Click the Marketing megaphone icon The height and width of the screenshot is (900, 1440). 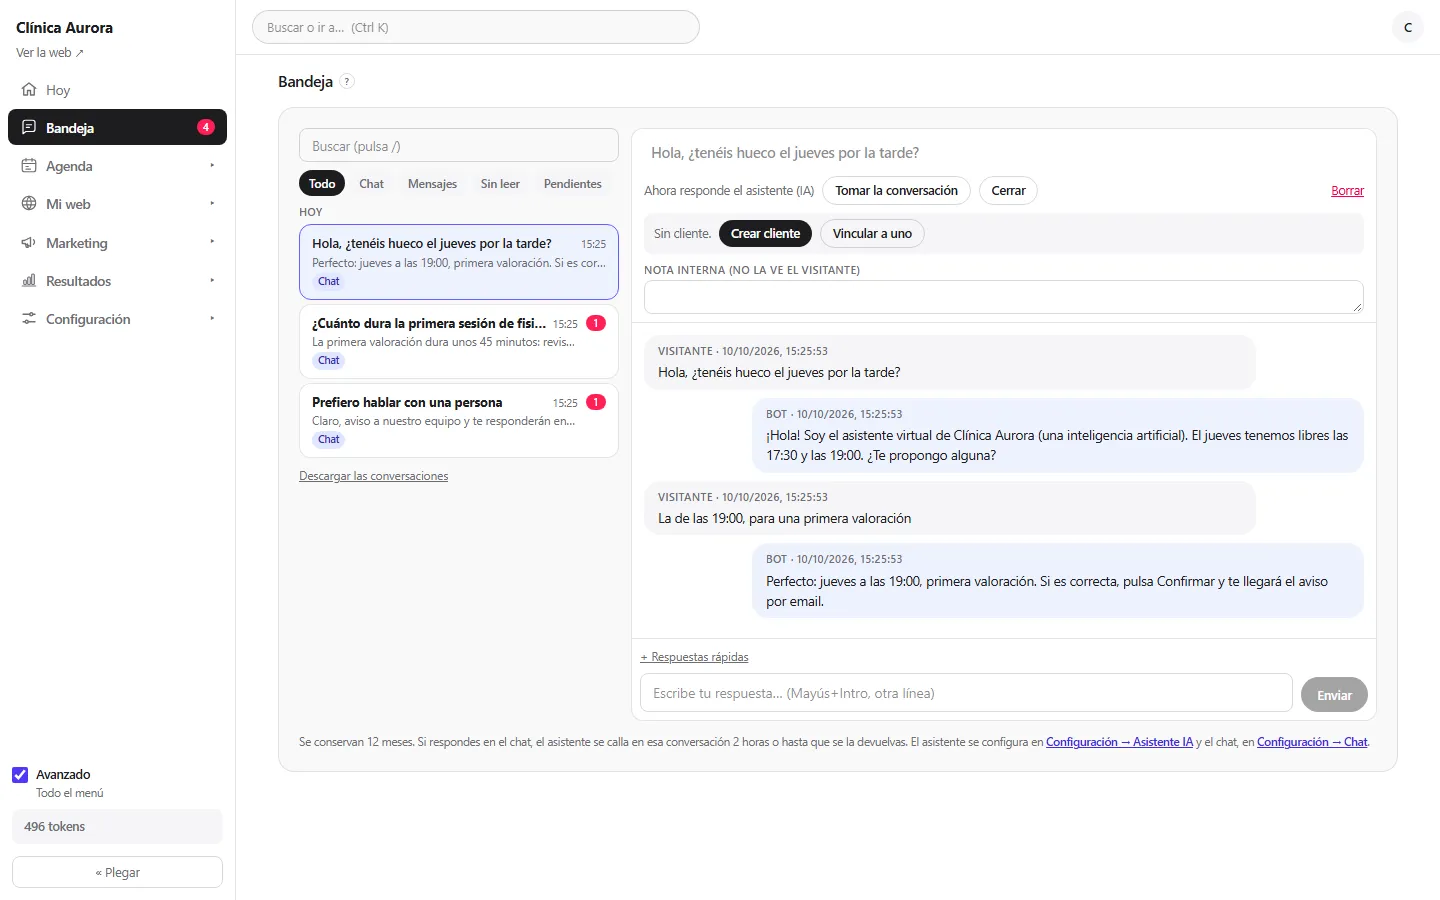[29, 243]
